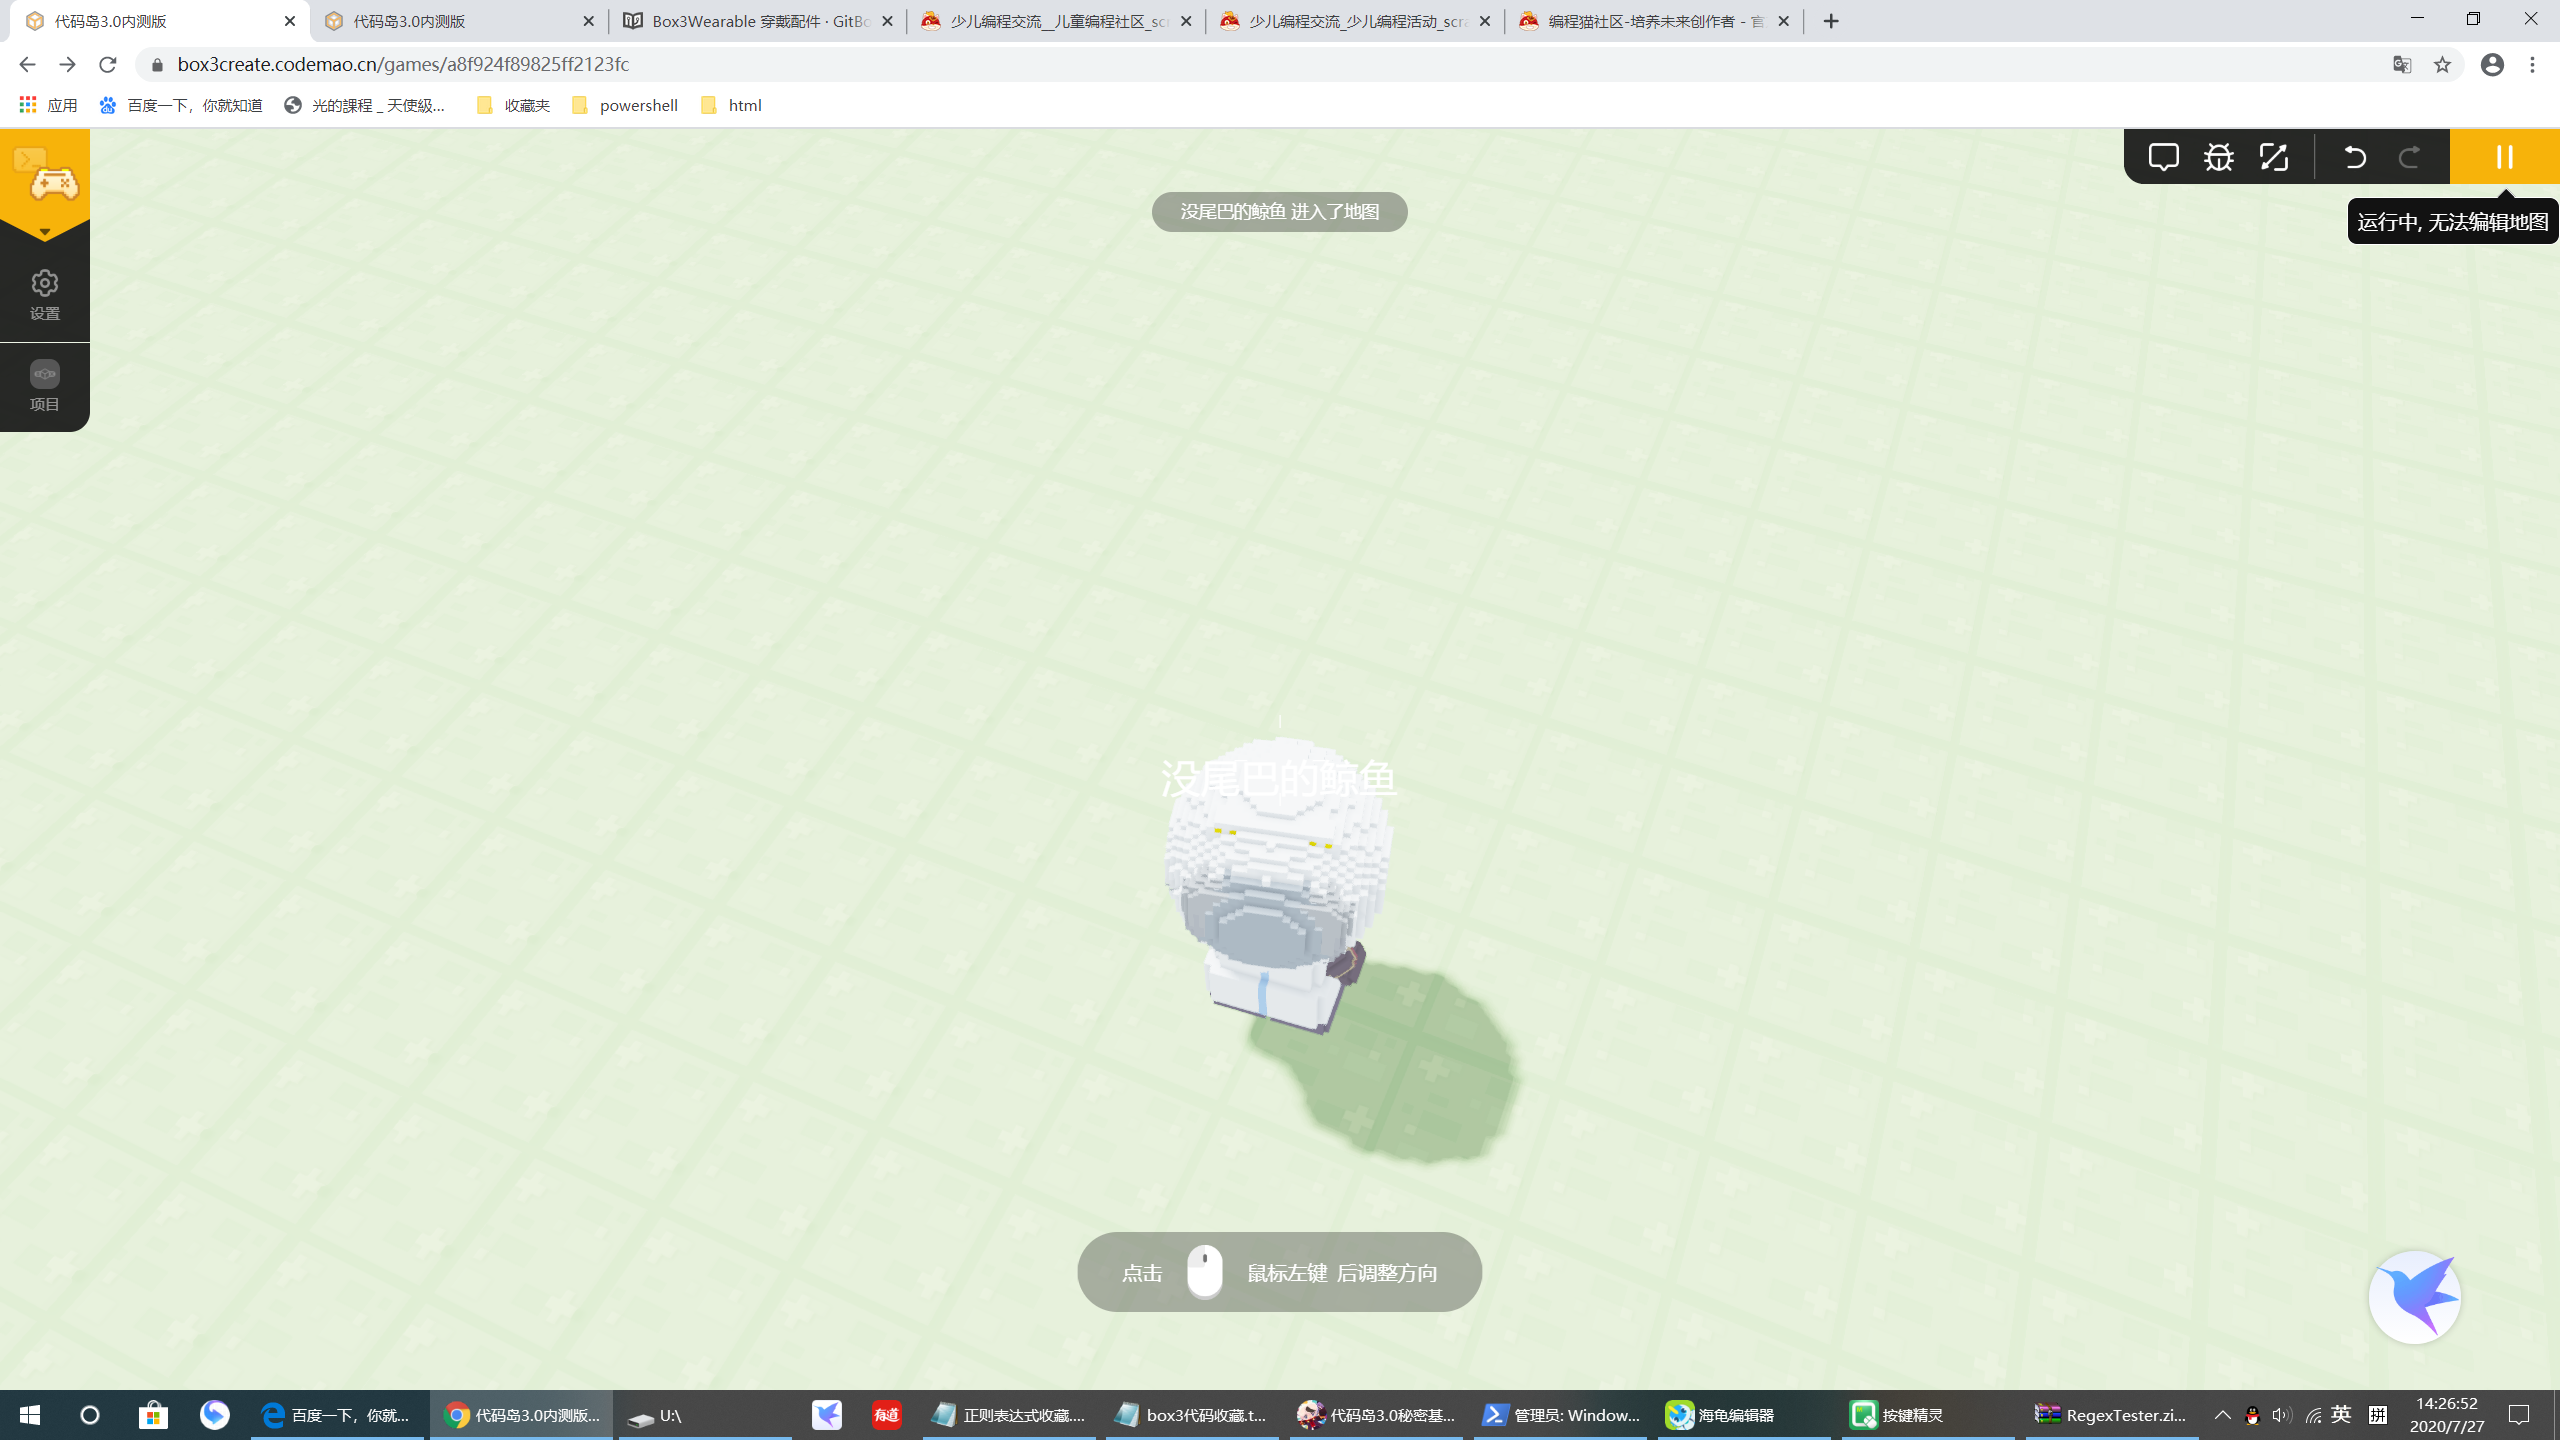Open the QQ penguin tray icon
Image resolution: width=2560 pixels, height=1440 pixels.
(x=2252, y=1415)
